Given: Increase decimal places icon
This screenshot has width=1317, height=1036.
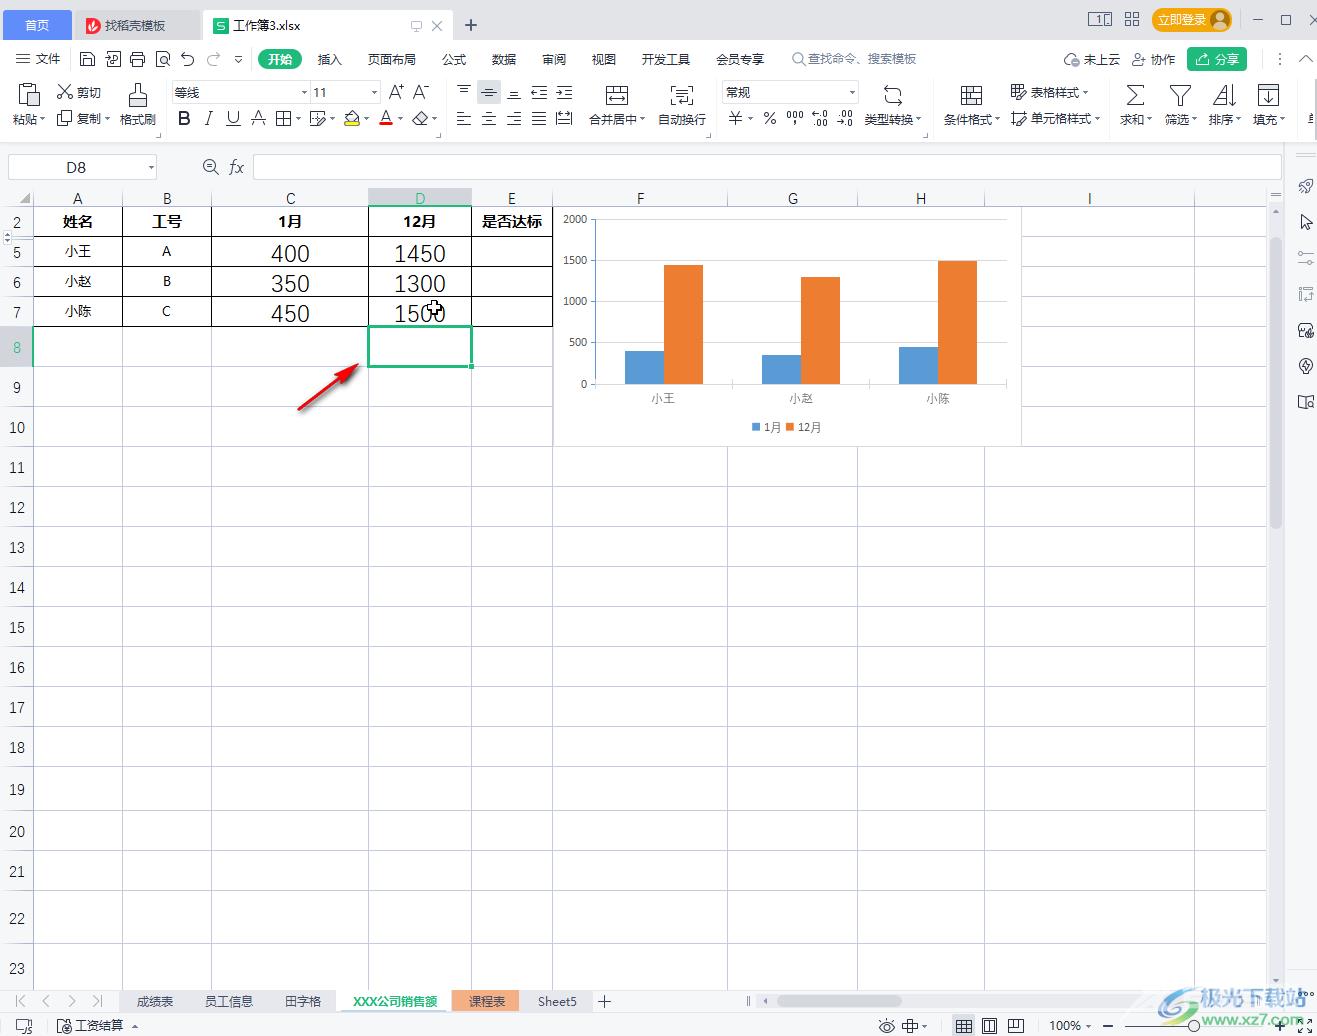Looking at the screenshot, I should pyautogui.click(x=820, y=118).
